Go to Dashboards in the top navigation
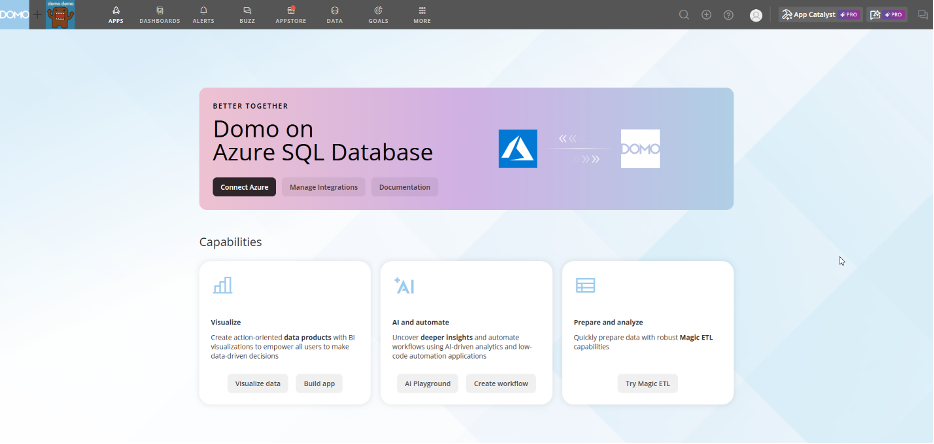The height and width of the screenshot is (444, 934). pyautogui.click(x=160, y=15)
